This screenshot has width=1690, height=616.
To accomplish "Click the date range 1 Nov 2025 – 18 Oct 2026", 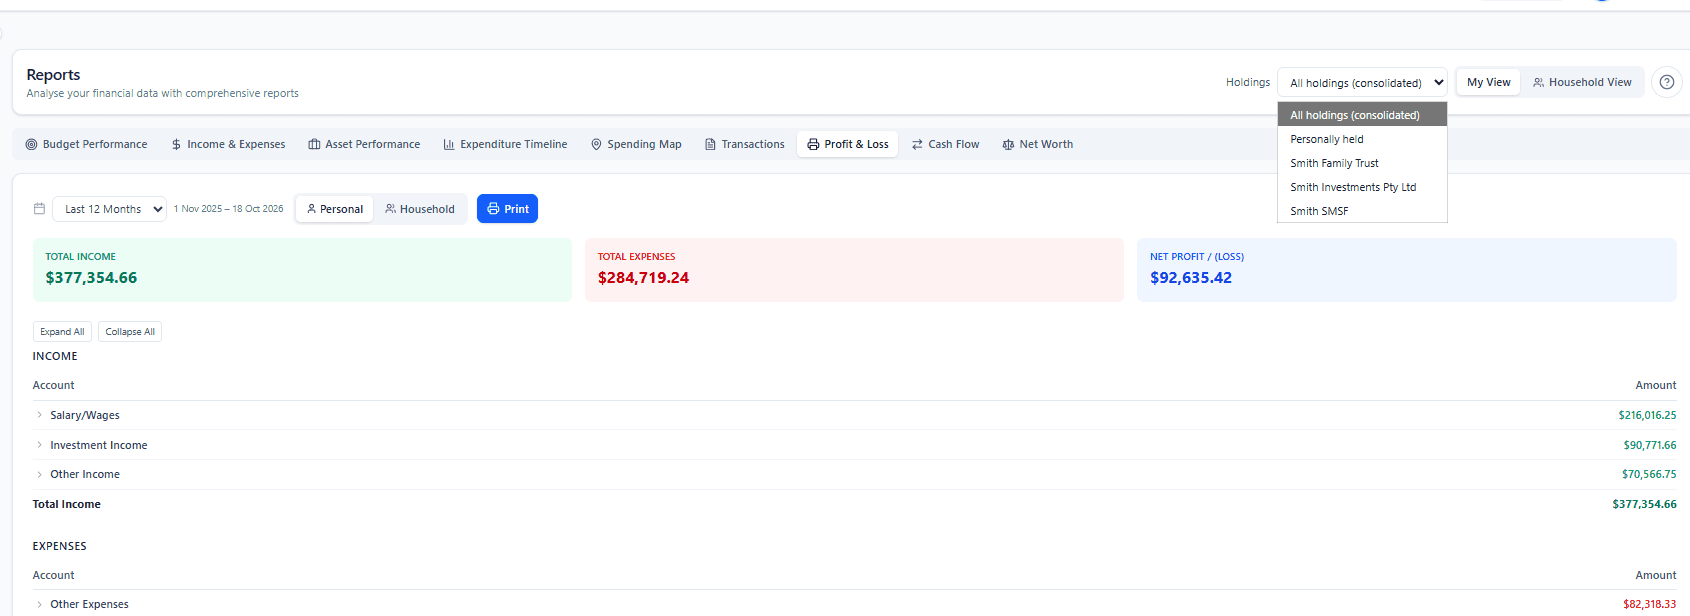I will point(228,209).
